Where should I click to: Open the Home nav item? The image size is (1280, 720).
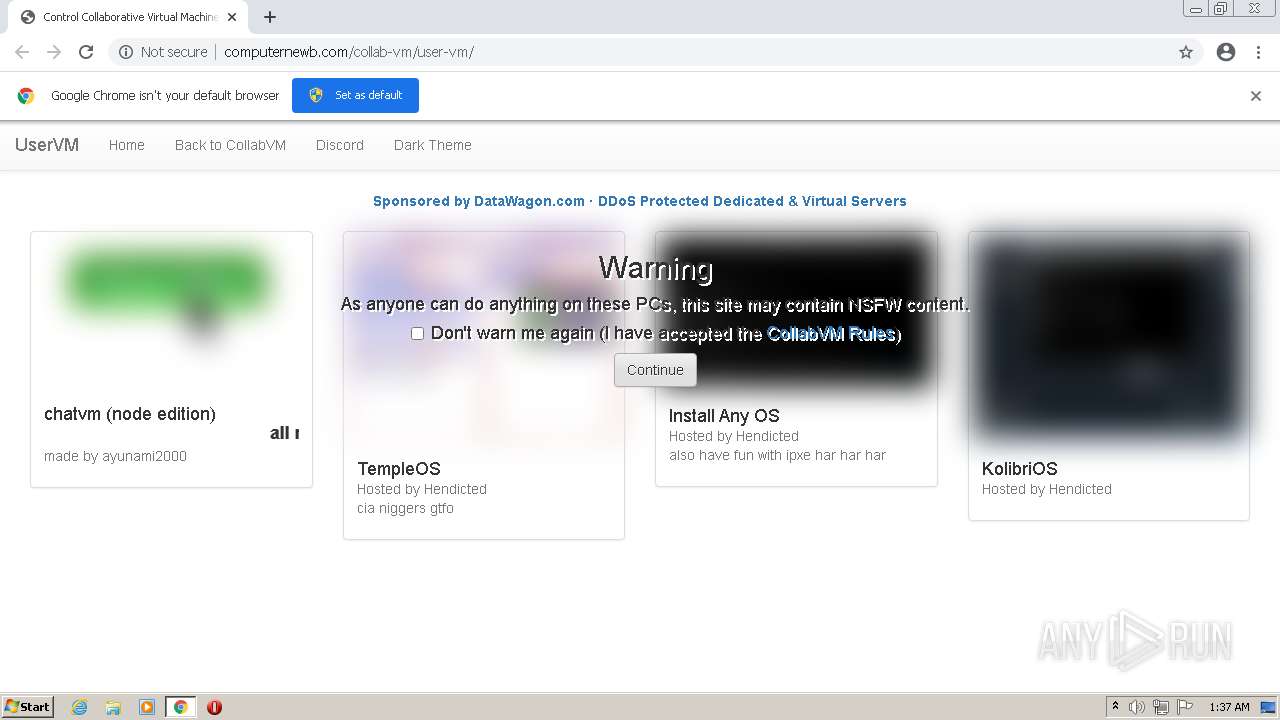(127, 145)
